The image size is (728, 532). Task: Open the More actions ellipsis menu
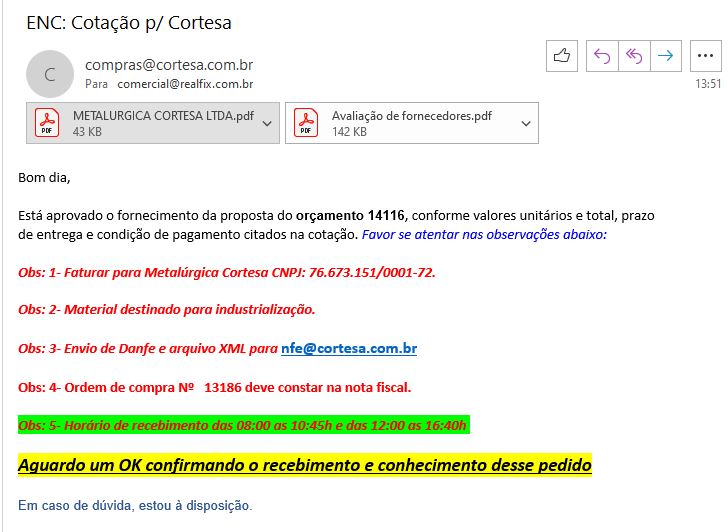(705, 56)
